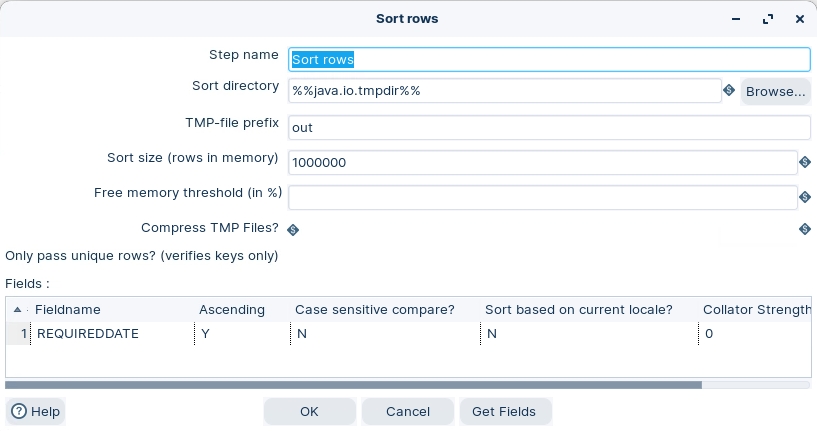The image size is (817, 431).
Task: Open Help using the question mark button
Action: tap(36, 411)
